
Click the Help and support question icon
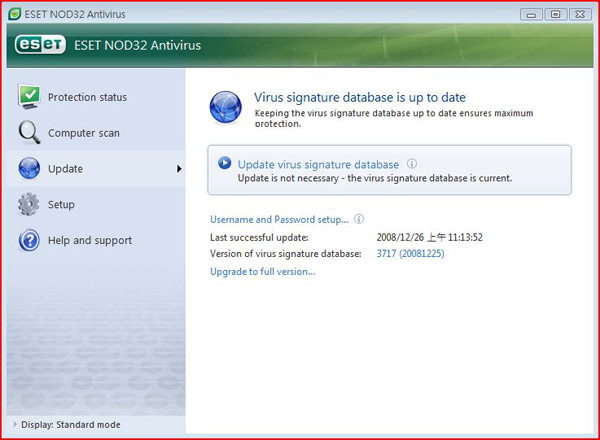pos(29,240)
